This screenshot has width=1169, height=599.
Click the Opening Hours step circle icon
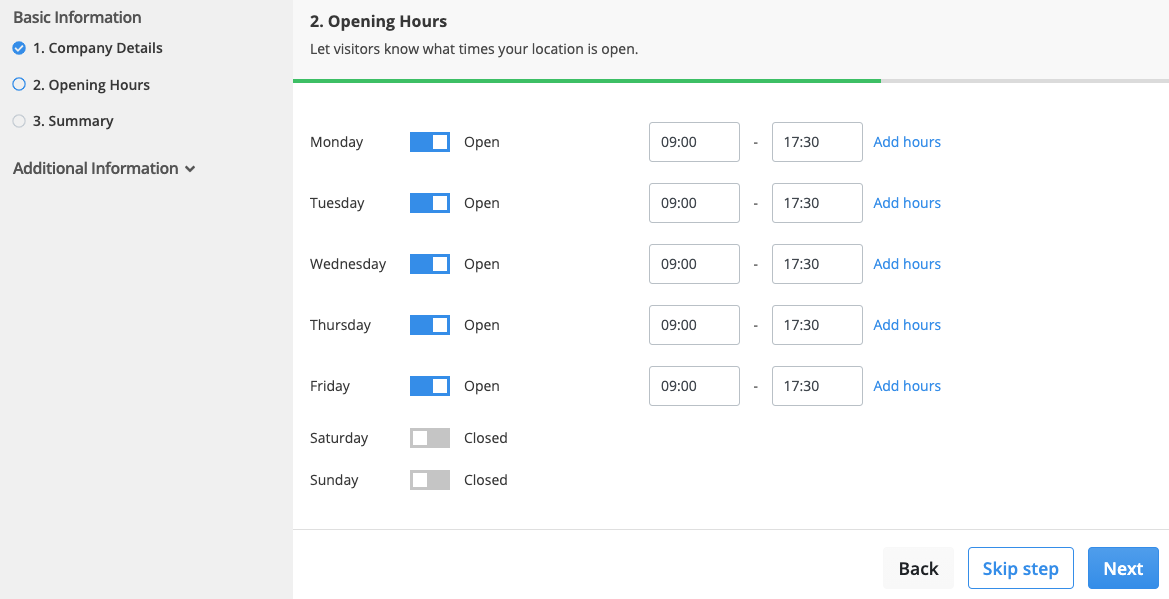(x=19, y=84)
